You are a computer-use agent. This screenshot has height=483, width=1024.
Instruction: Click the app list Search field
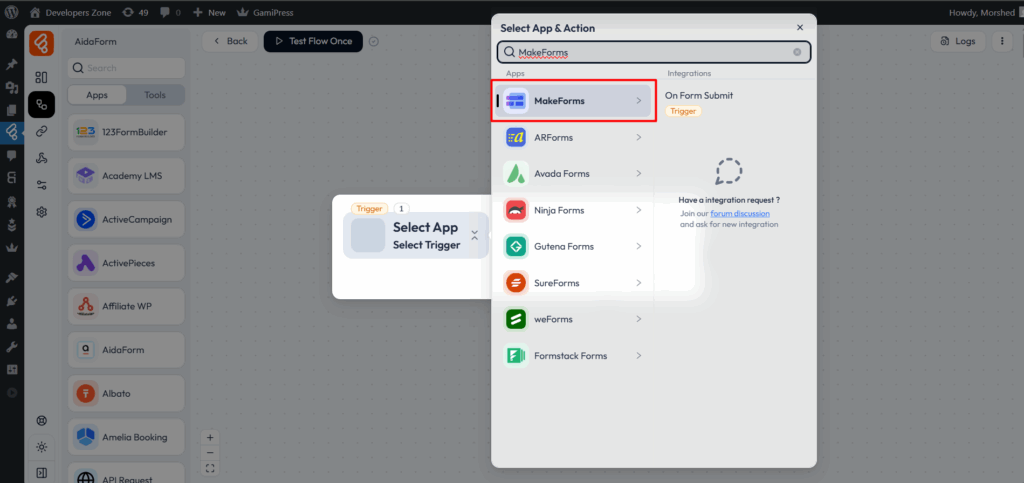click(126, 68)
